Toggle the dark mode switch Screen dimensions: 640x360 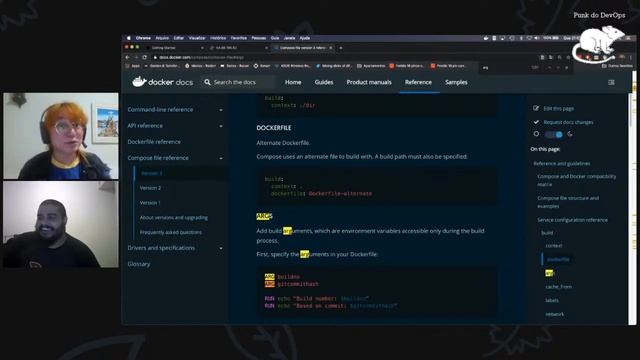553,134
